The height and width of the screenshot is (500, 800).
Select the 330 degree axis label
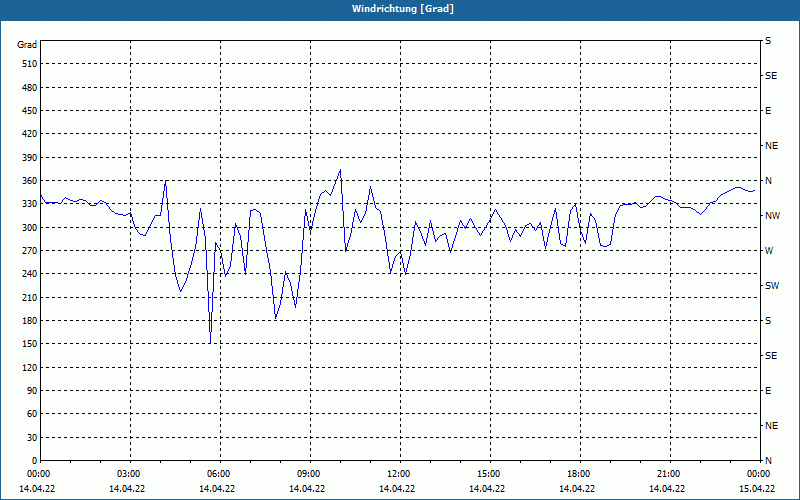pyautogui.click(x=30, y=204)
